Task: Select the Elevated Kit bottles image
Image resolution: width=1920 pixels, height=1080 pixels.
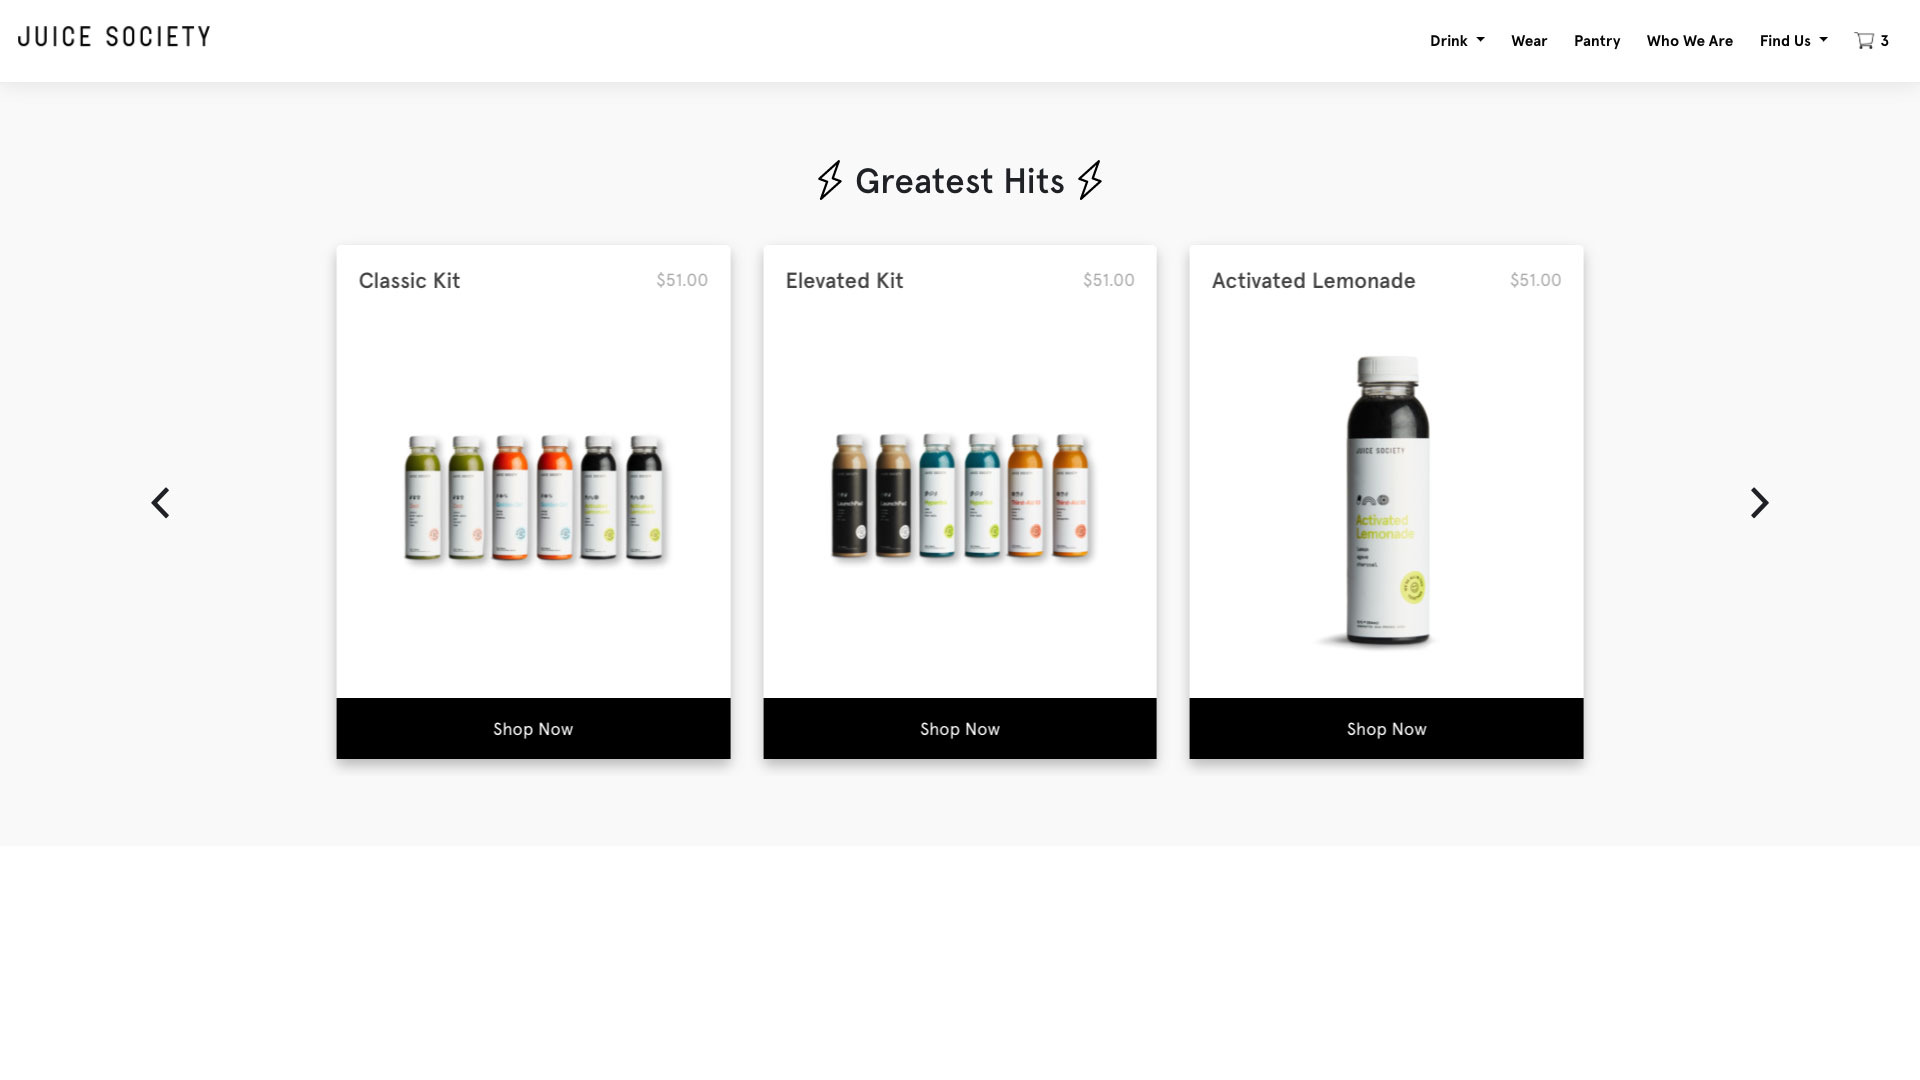Action: pyautogui.click(x=960, y=496)
